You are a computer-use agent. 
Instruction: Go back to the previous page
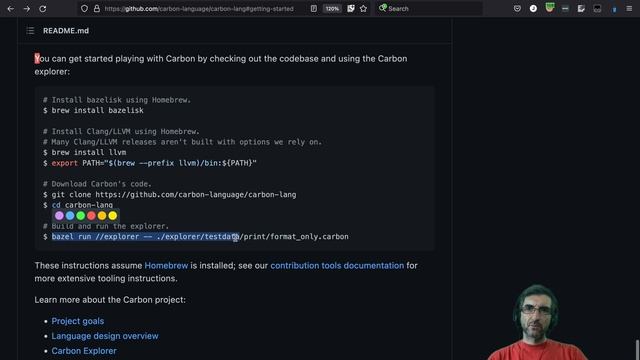[x=11, y=9]
